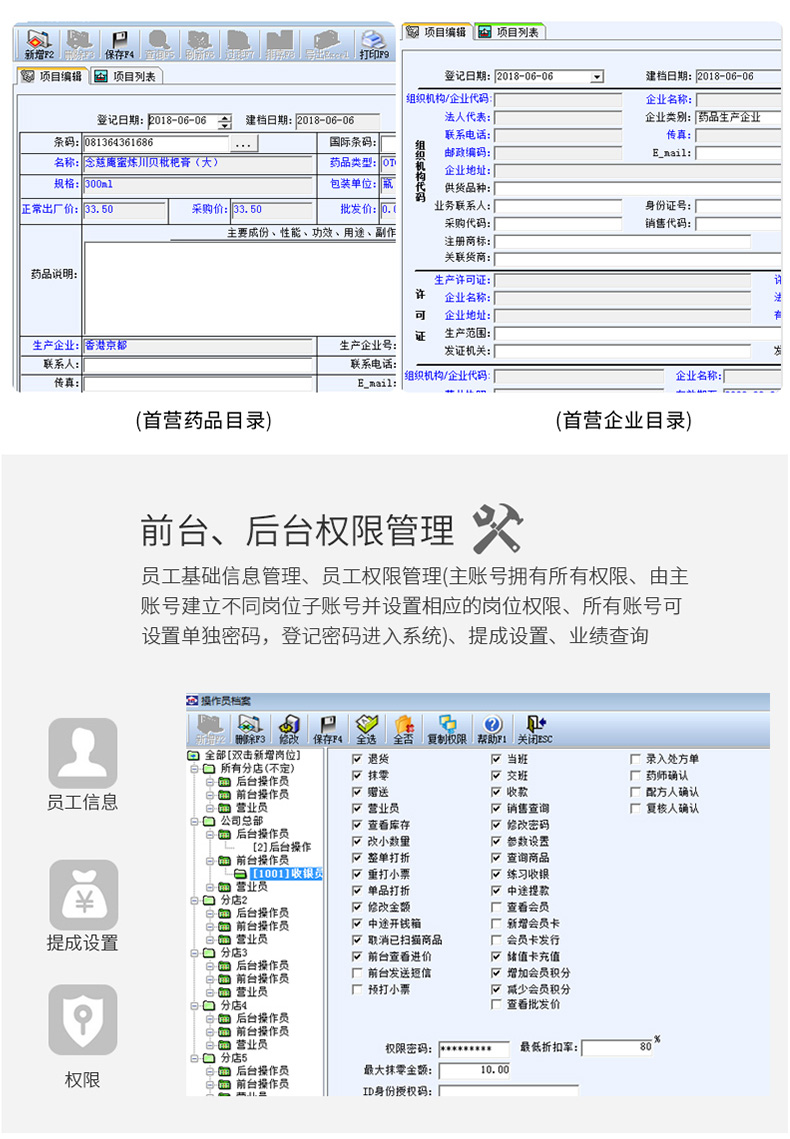Viewport: 790px width, 1139px height.
Task: Collapse the 分店2 tree node
Action: coord(195,900)
